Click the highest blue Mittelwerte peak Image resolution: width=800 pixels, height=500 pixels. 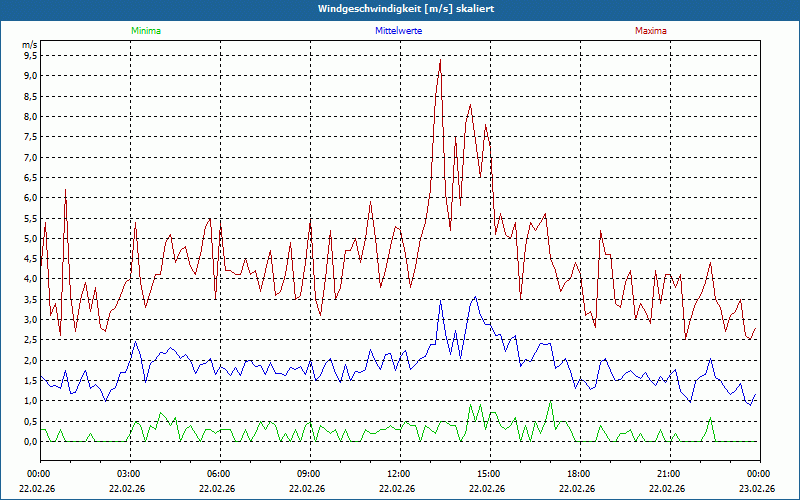point(476,297)
